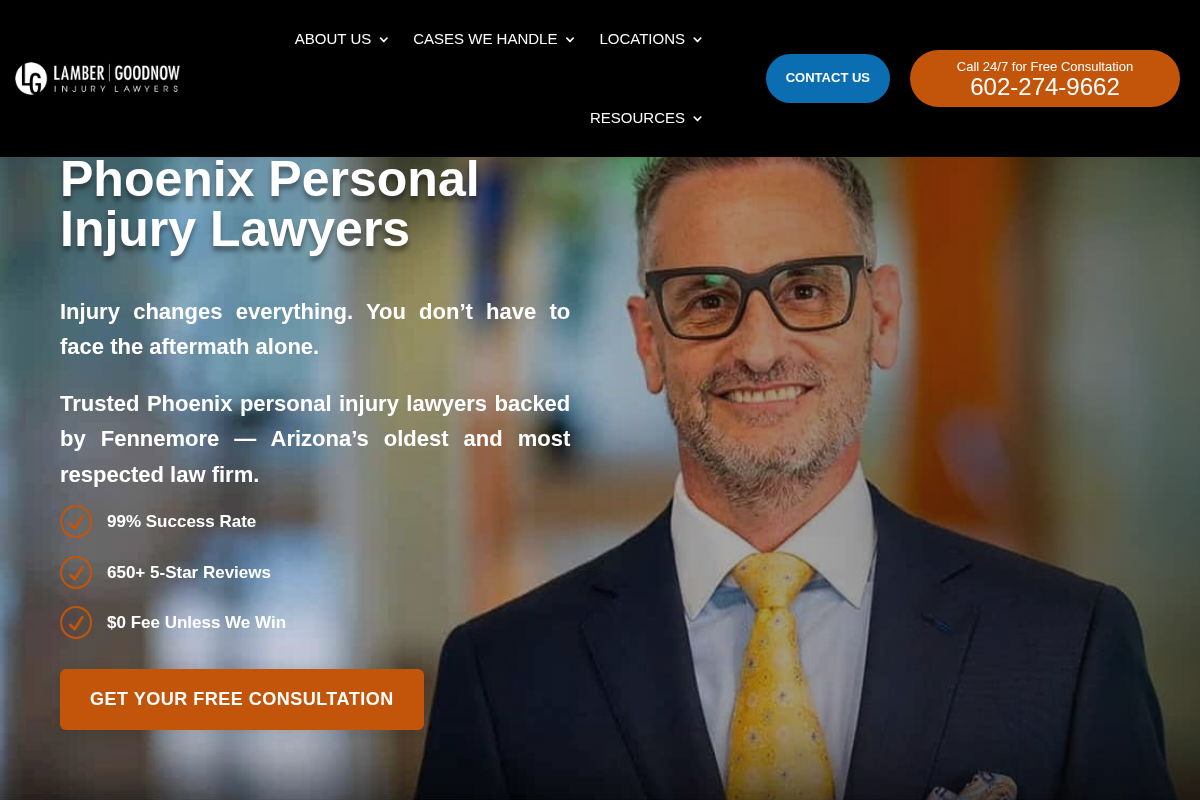Expand the Resources chevron arrow

697,119
